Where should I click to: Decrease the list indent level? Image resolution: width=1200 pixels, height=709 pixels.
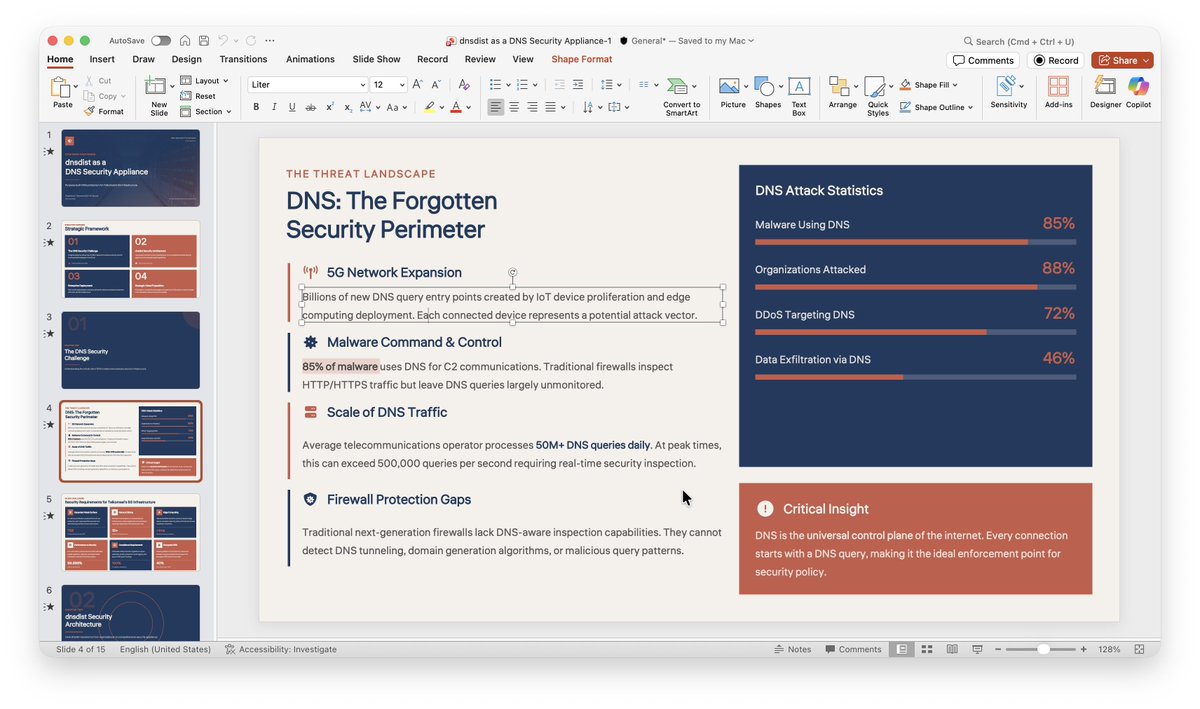coord(560,85)
